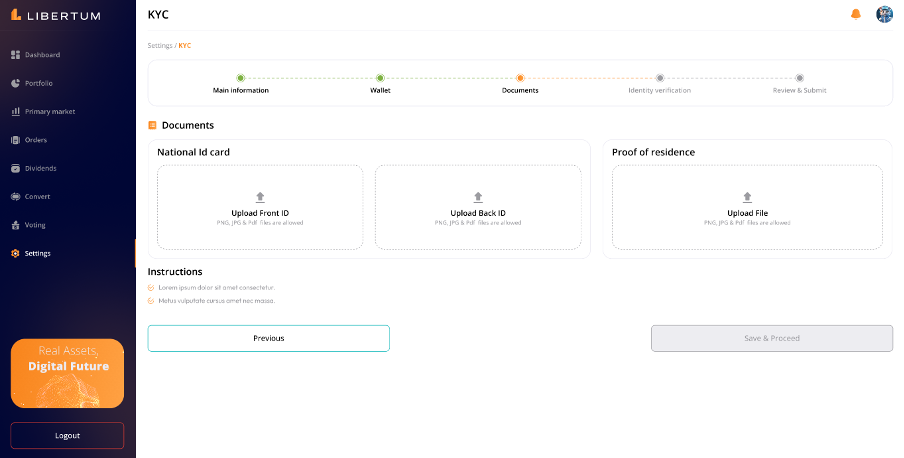Click the Orders sidebar icon
Screen dimensions: 904x458
tap(15, 140)
